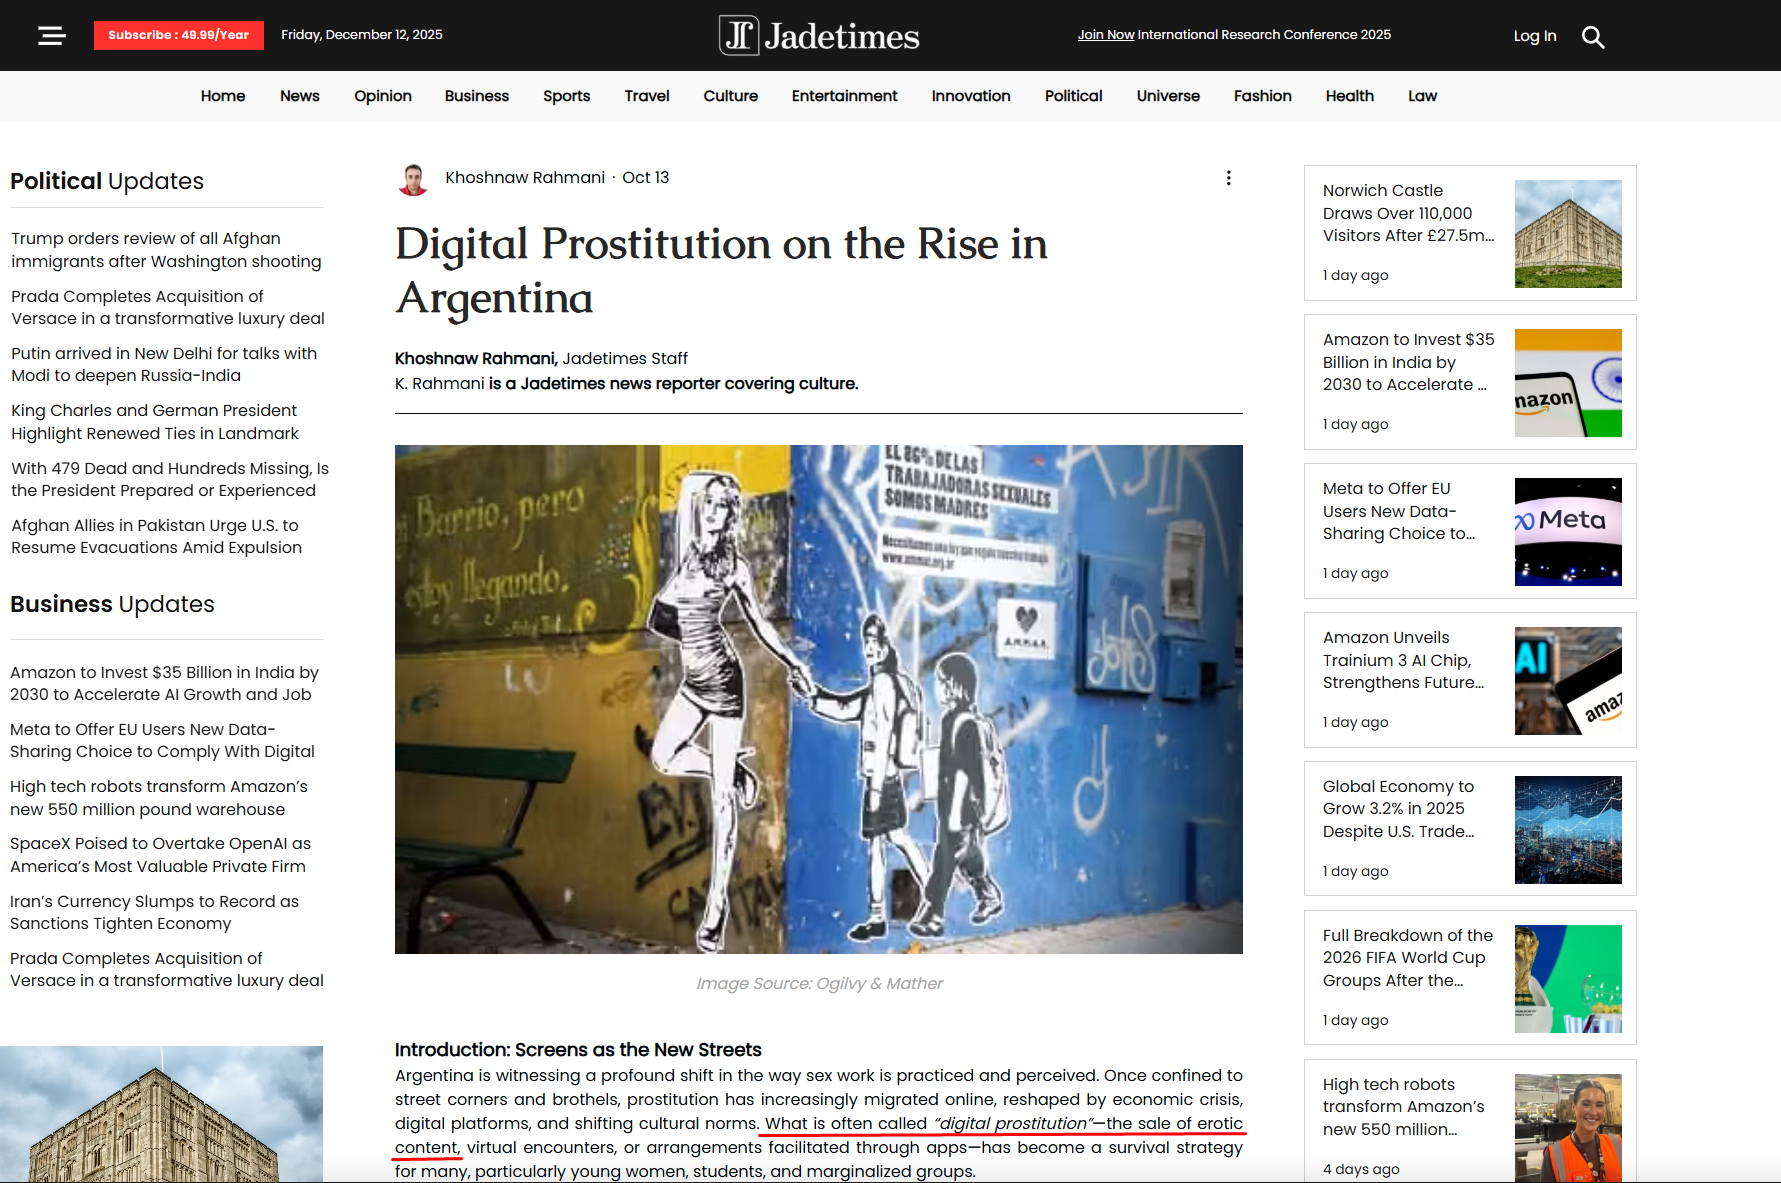This screenshot has height=1183, width=1781.
Task: Click the Norwich Castle photo in left sidebar
Action: tap(161, 1114)
